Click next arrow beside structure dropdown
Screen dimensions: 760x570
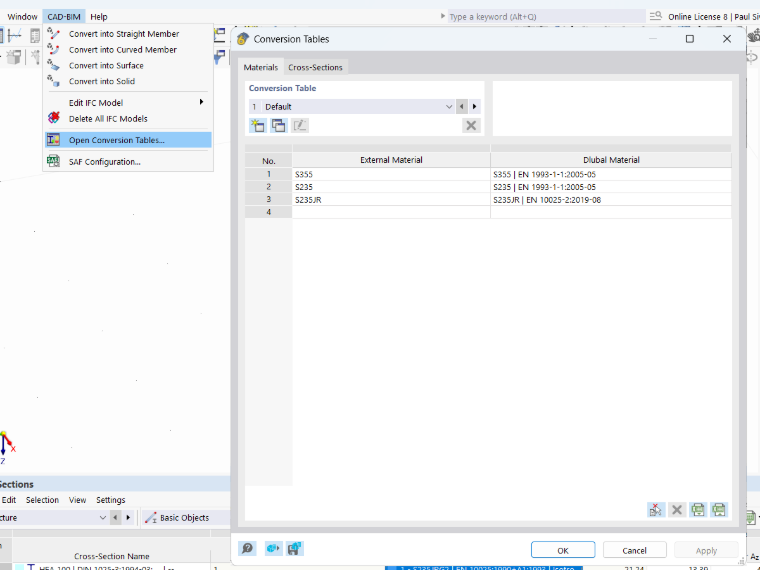click(128, 518)
